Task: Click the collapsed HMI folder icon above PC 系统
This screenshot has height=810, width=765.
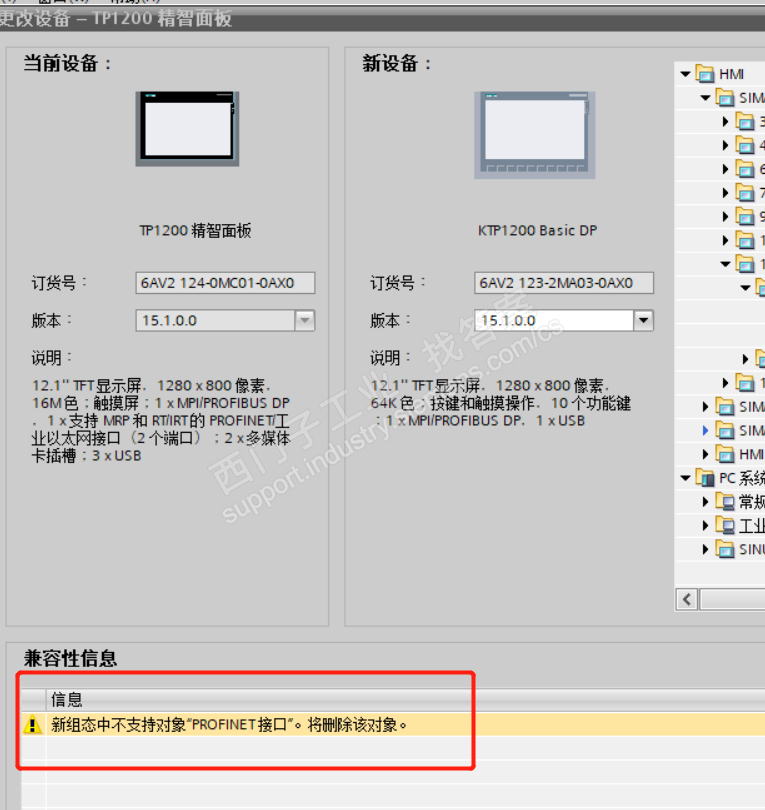Action: (x=725, y=454)
